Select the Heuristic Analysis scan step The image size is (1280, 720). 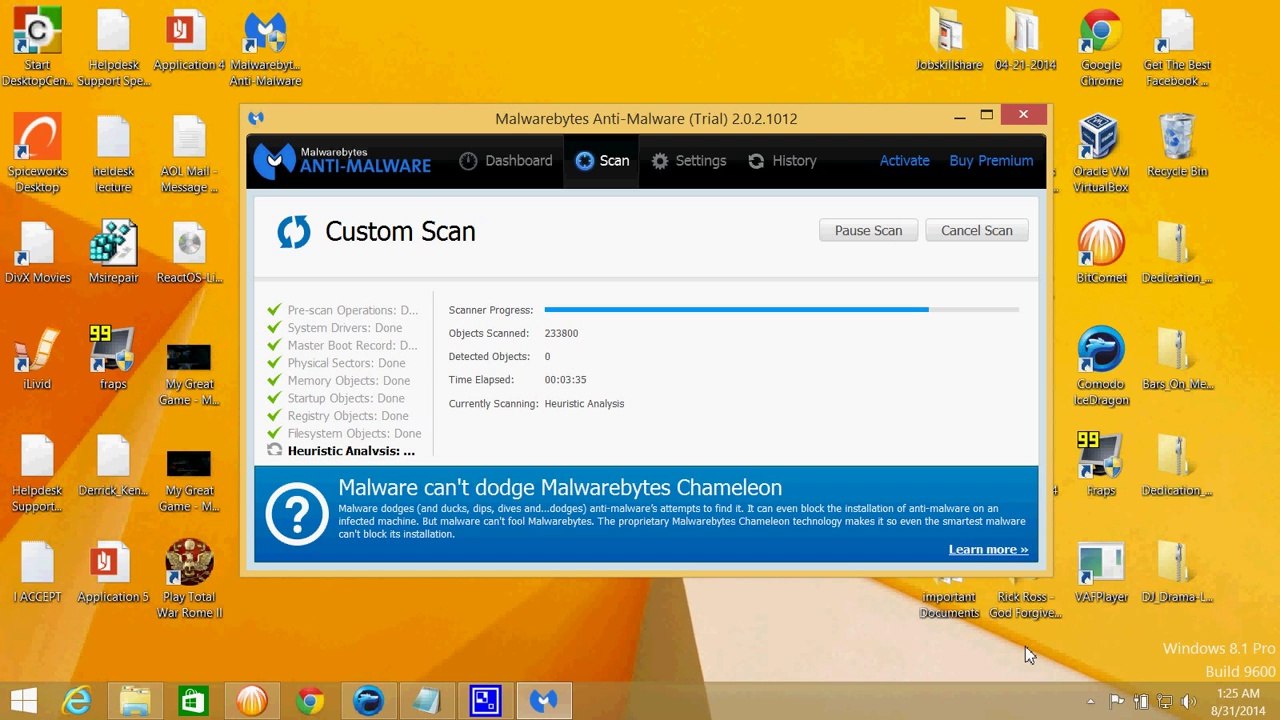[341, 451]
